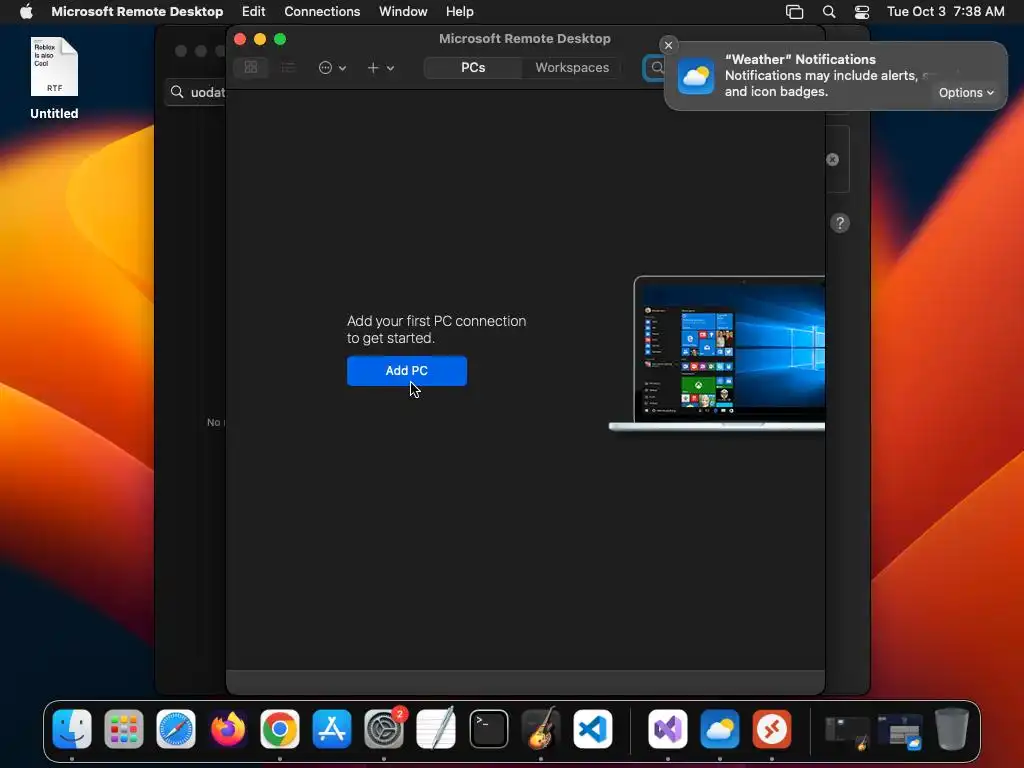The width and height of the screenshot is (1024, 768).
Task: Click Stage Manager icon in menu bar
Action: [794, 12]
